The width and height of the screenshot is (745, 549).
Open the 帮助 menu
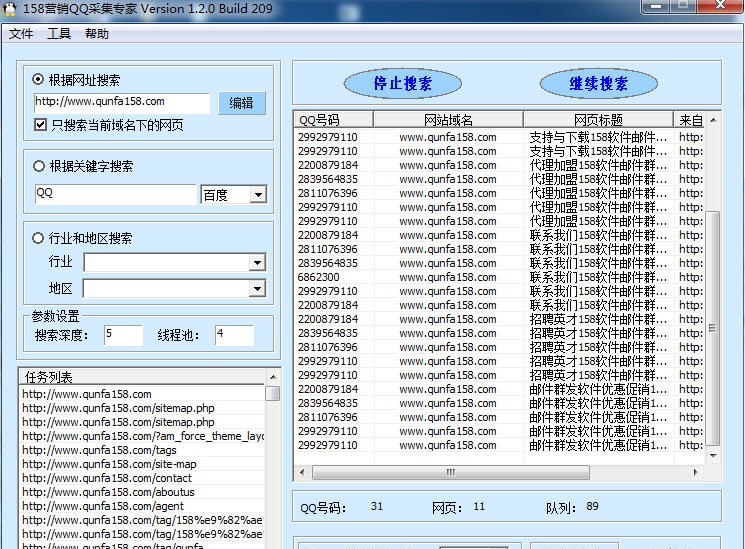click(x=97, y=34)
